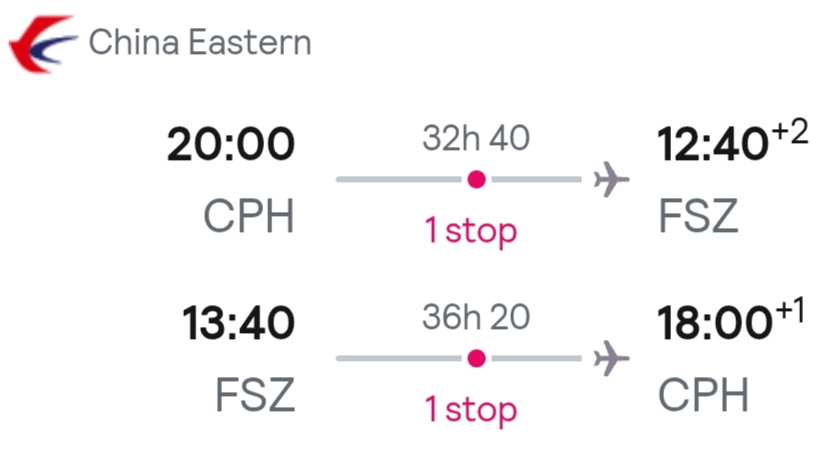
Task: Open the outbound flight's 1 stop details
Action: pyautogui.click(x=471, y=231)
